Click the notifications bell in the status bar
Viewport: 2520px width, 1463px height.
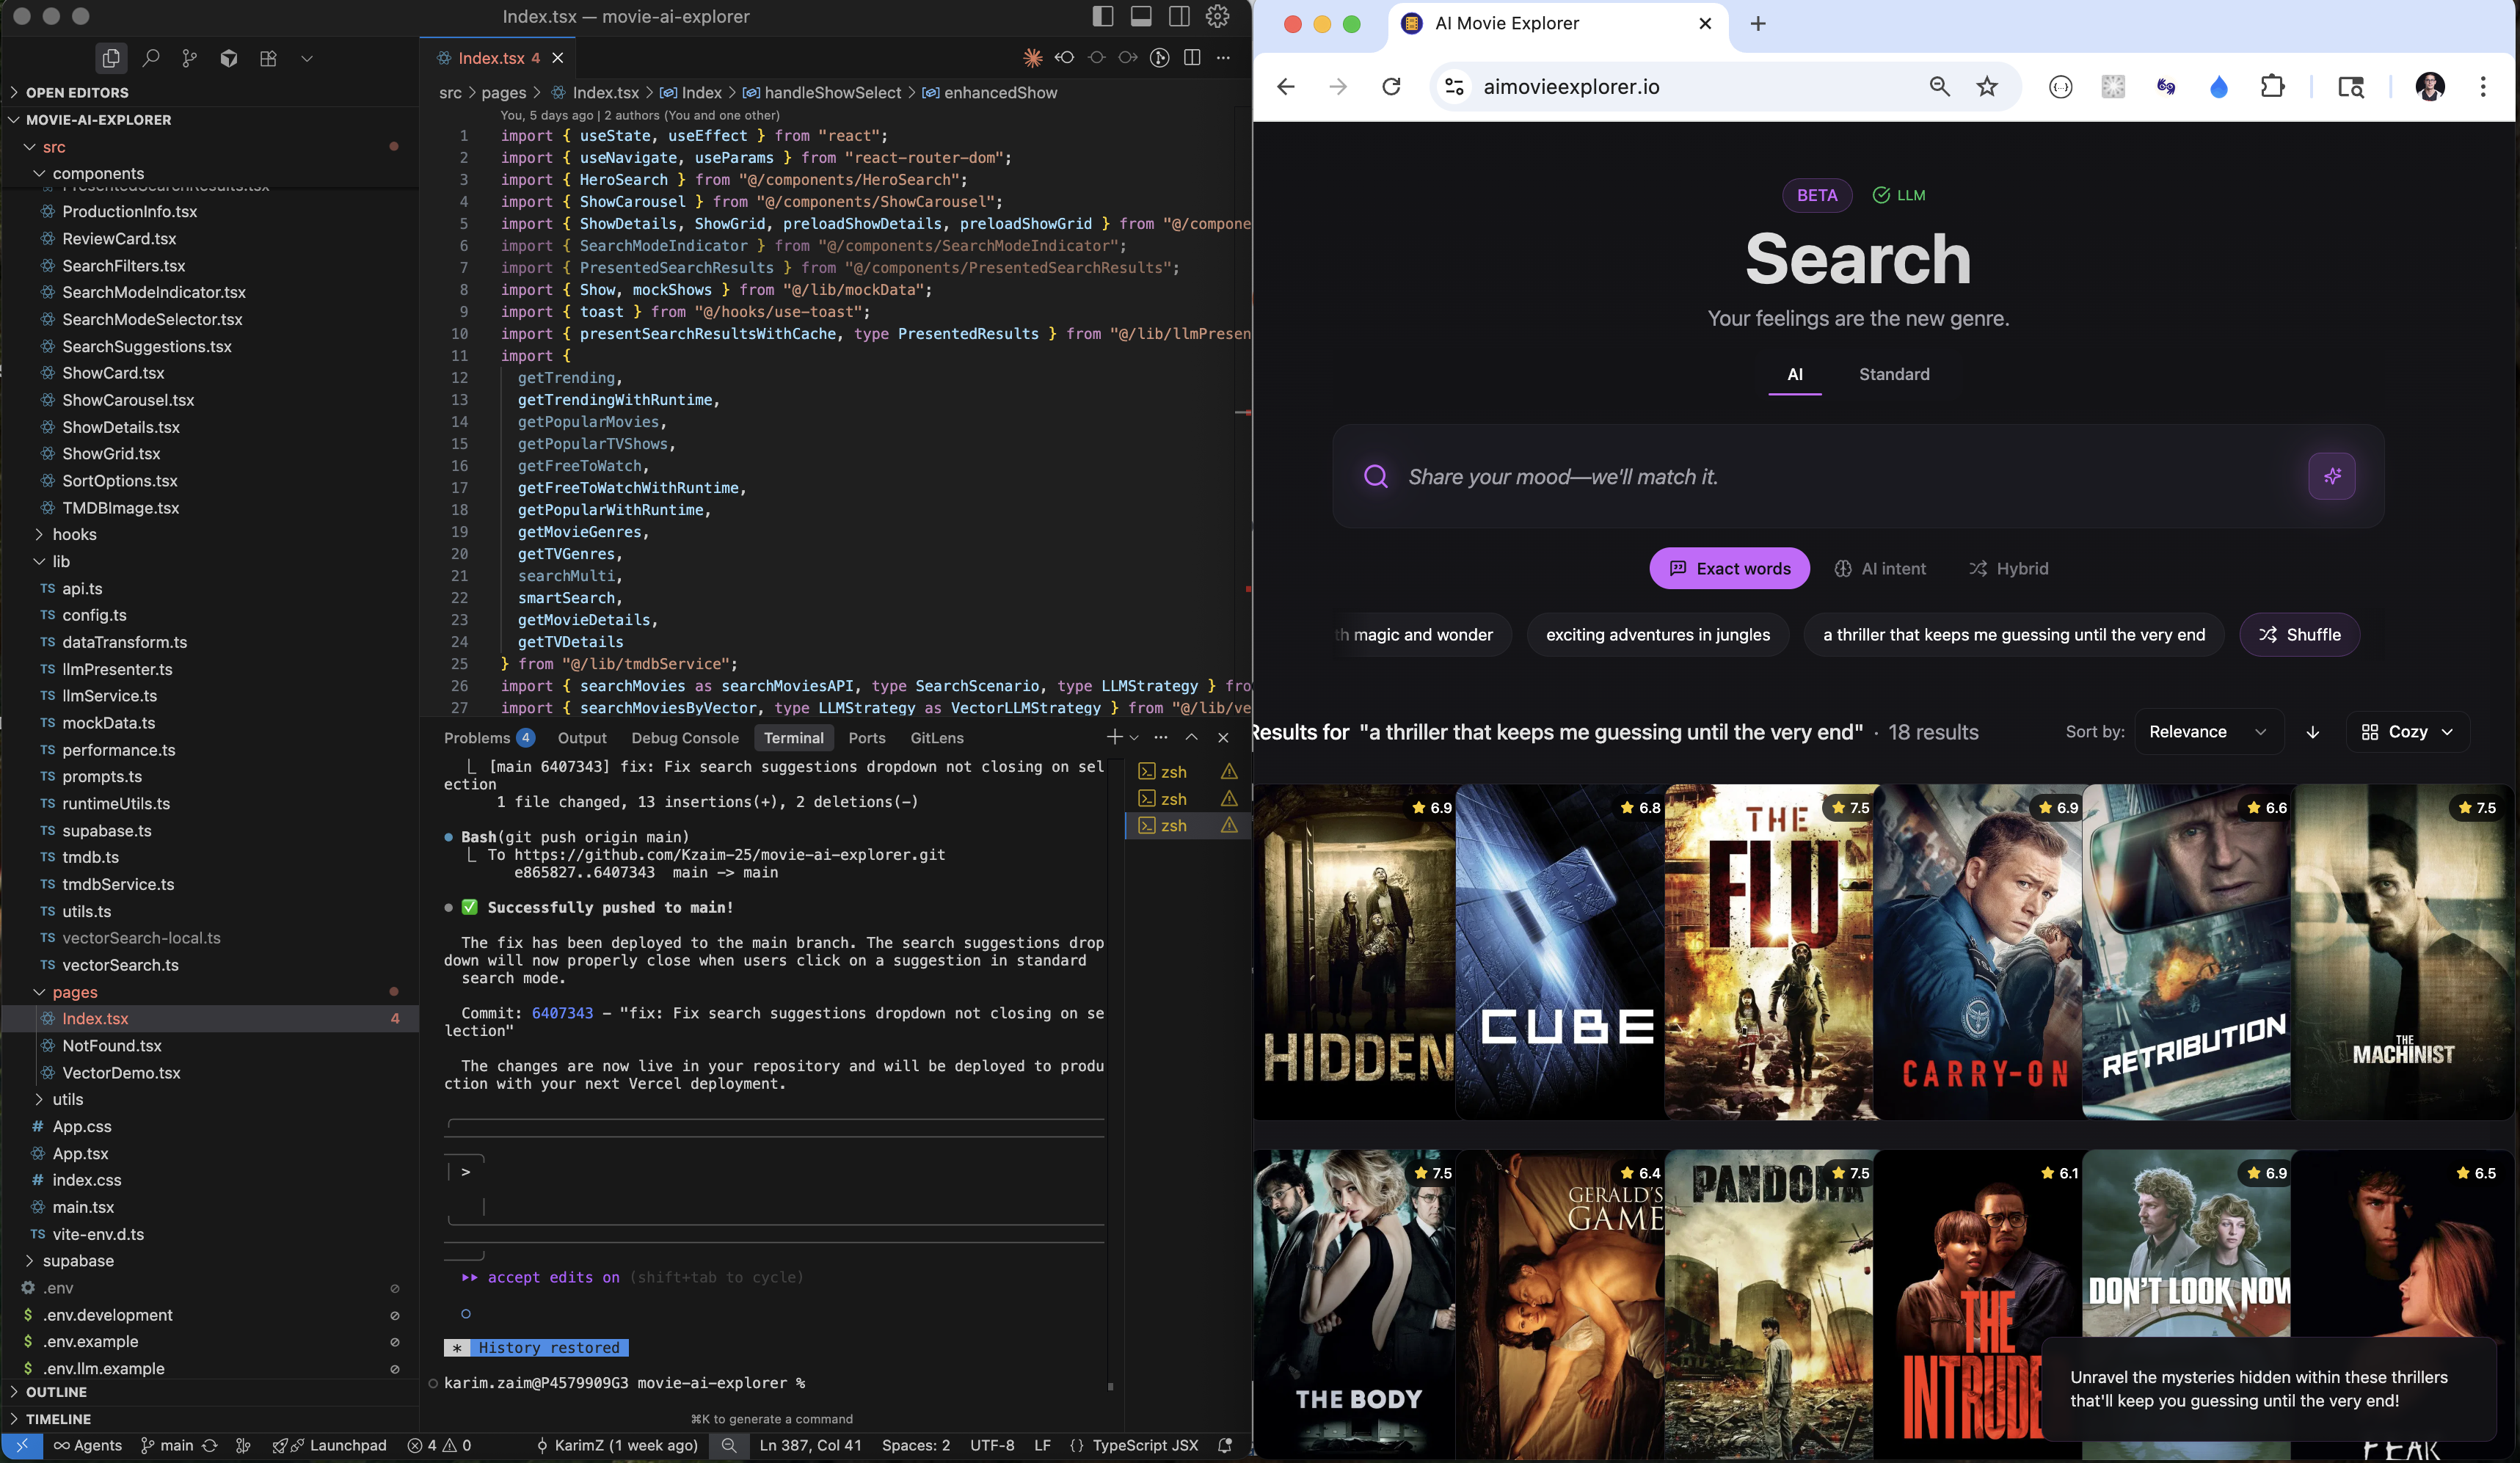1224,1445
